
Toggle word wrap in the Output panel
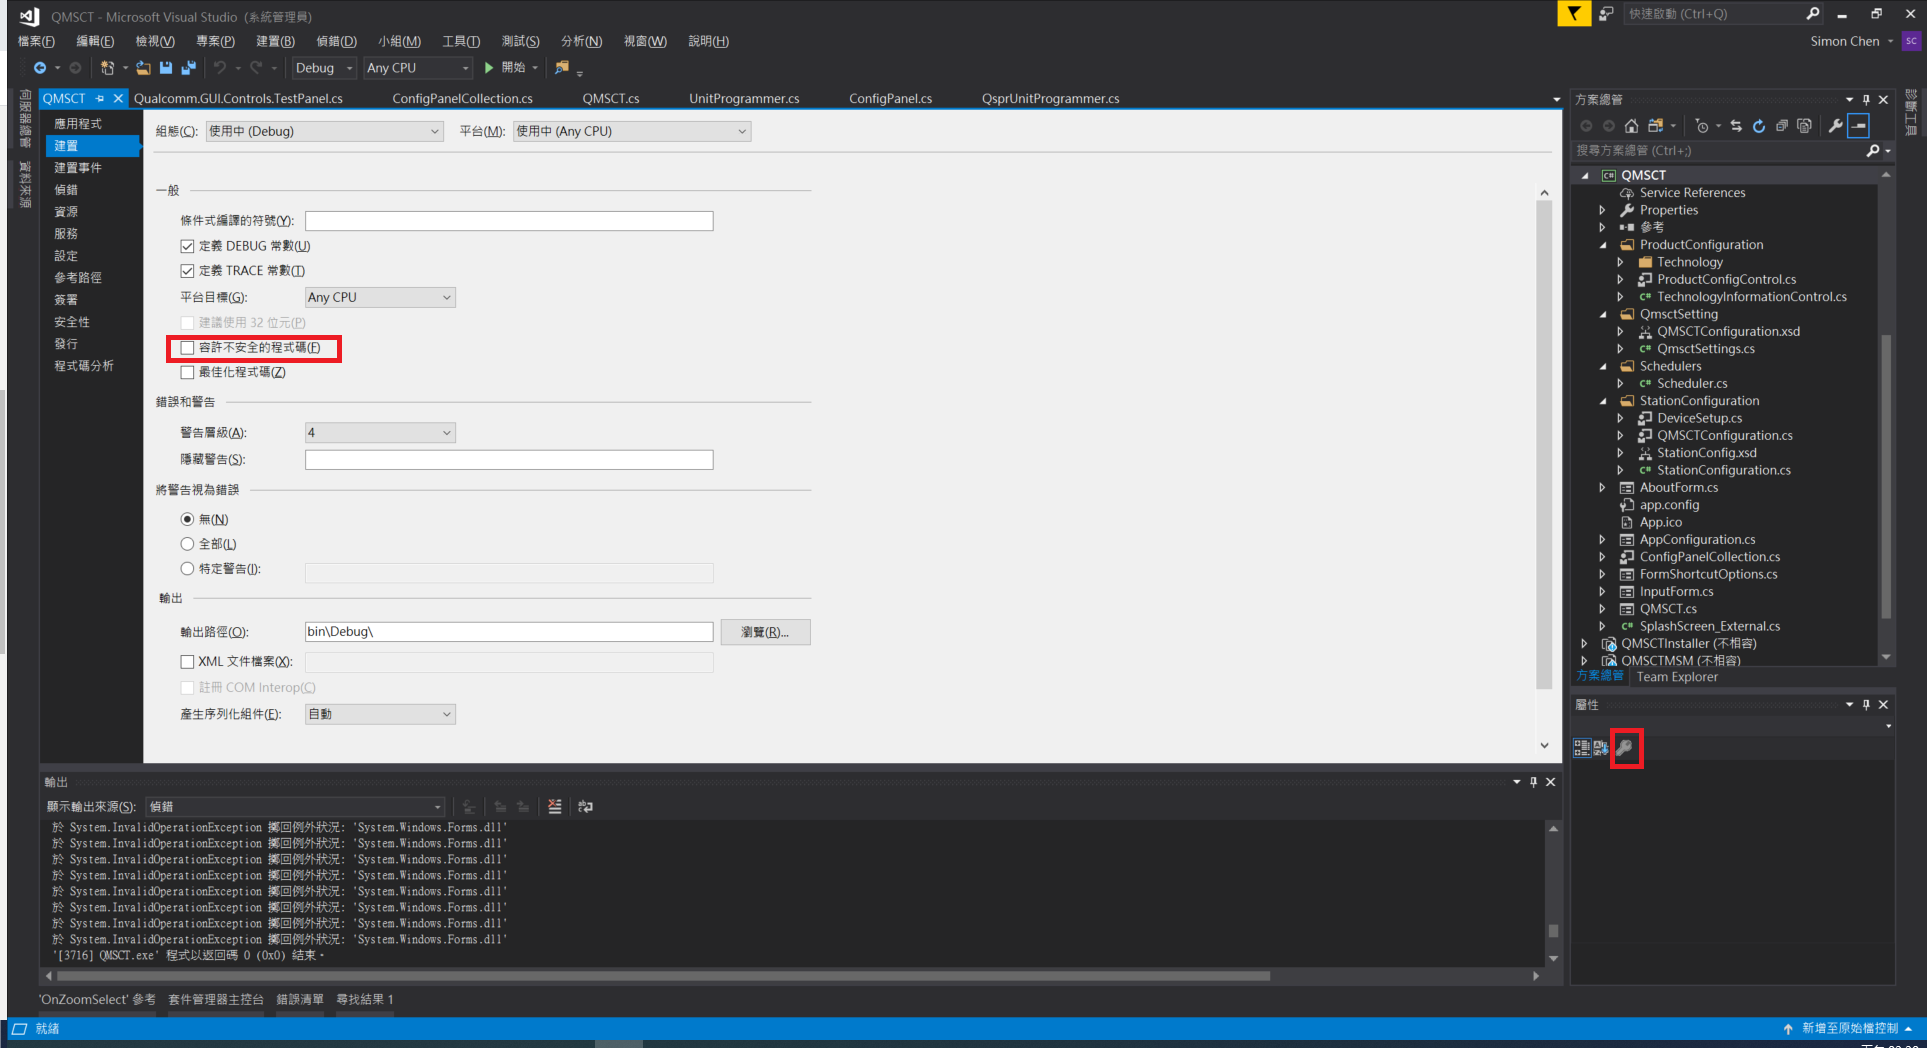point(586,807)
